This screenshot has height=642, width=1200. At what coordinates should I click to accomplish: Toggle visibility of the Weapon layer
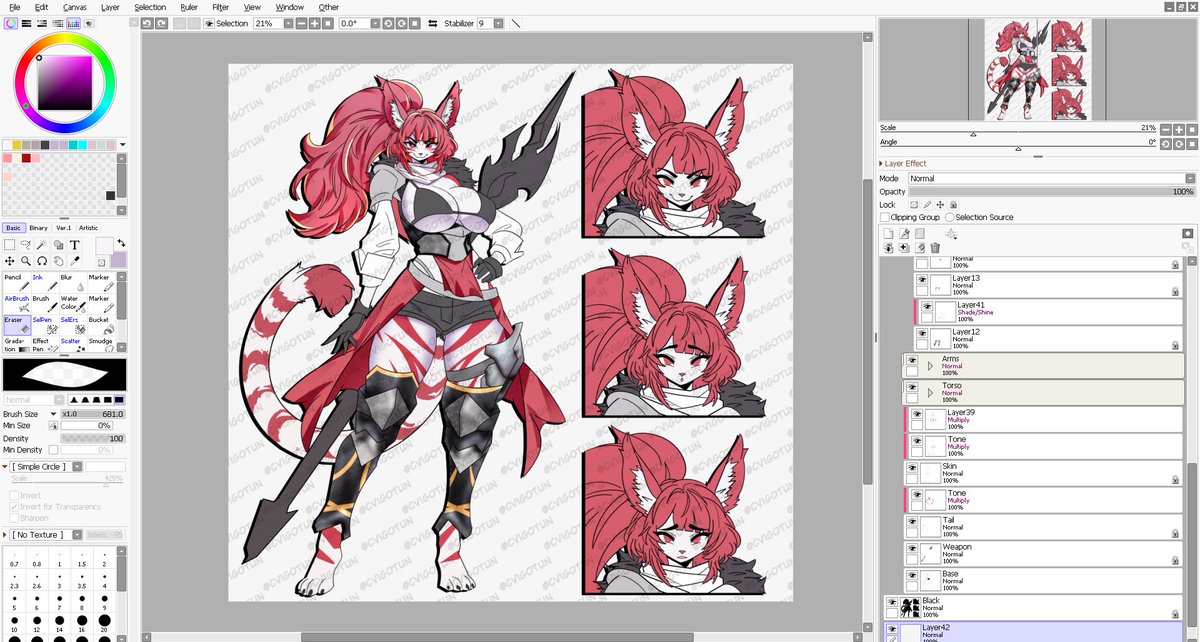(x=912, y=549)
